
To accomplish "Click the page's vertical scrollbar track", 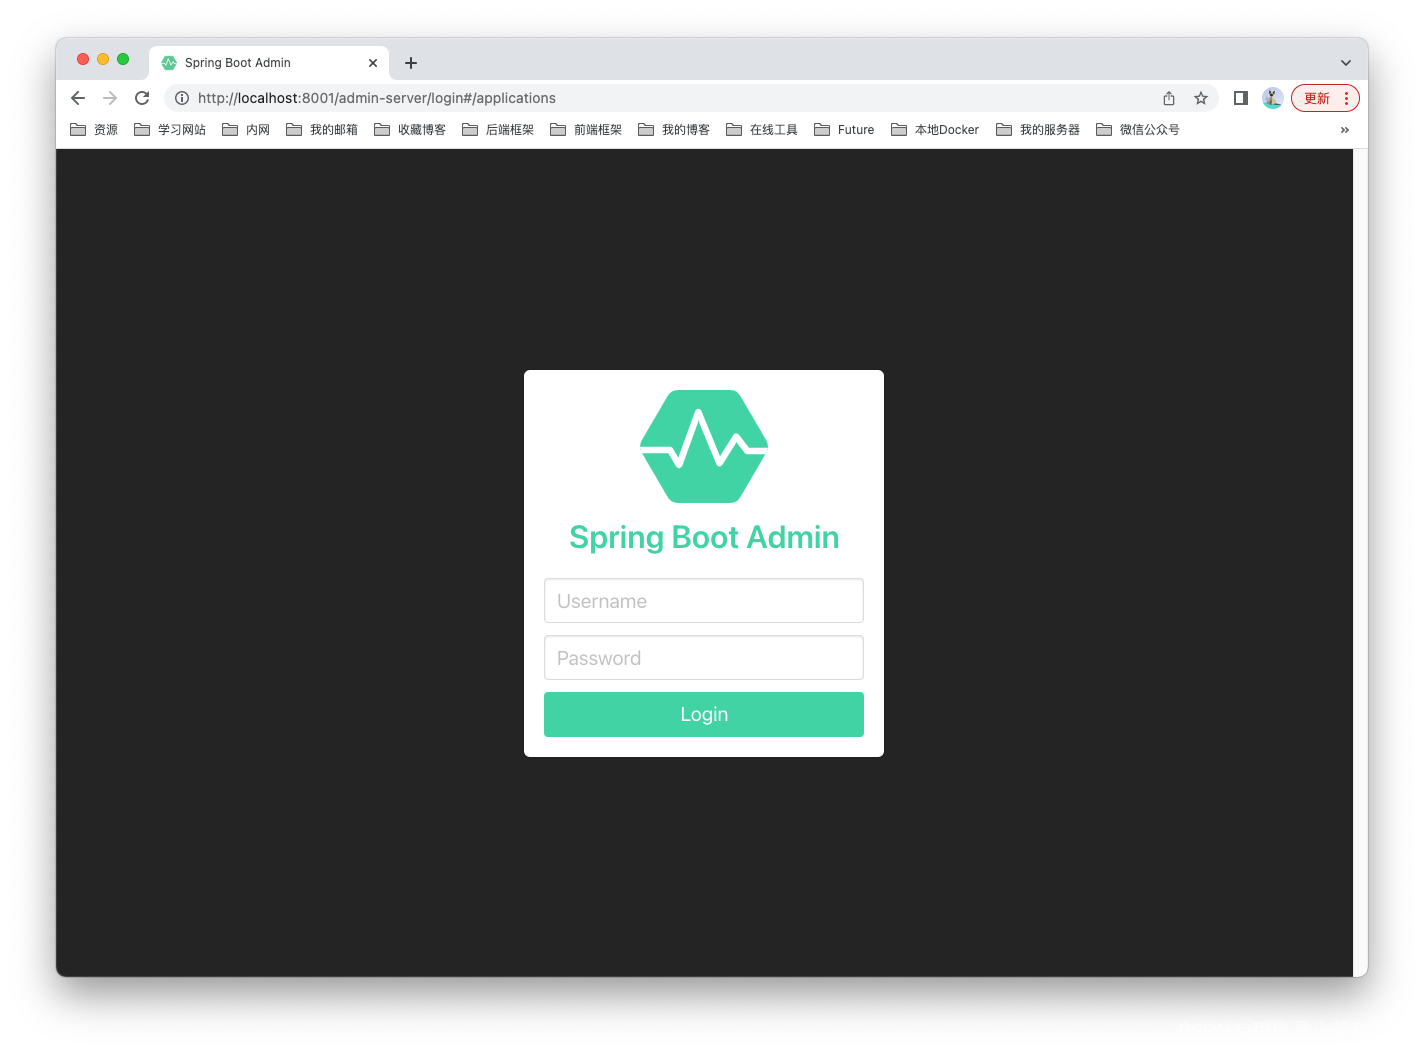I will (x=1361, y=562).
